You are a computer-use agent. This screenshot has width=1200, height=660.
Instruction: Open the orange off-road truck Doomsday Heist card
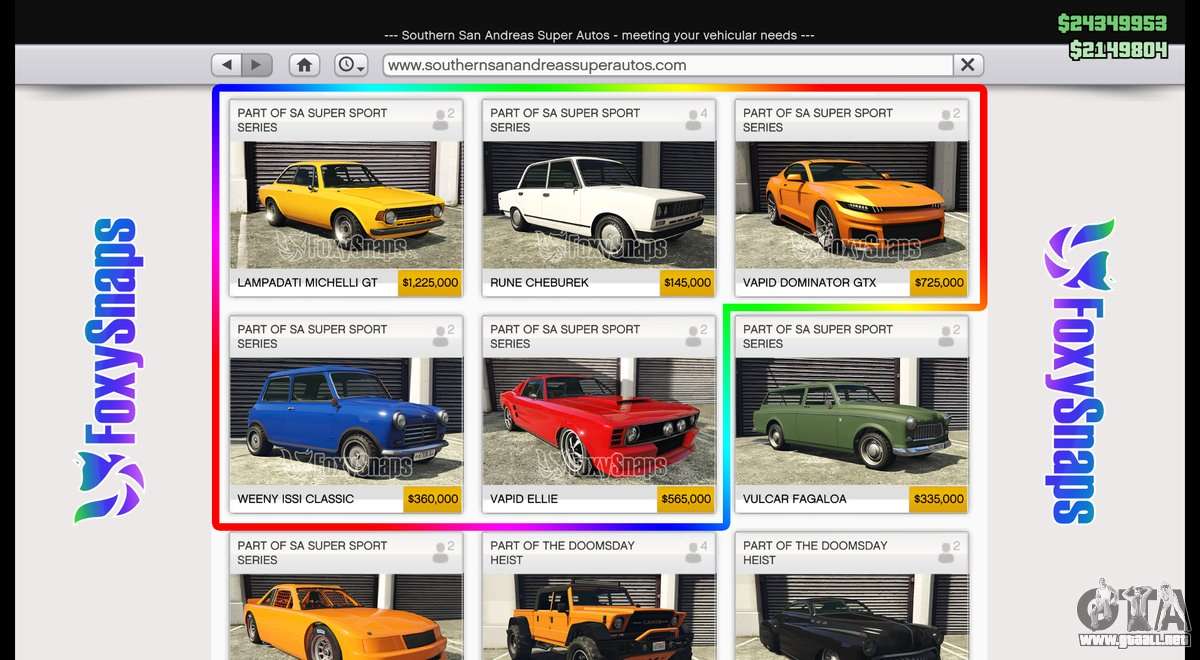[599, 616]
